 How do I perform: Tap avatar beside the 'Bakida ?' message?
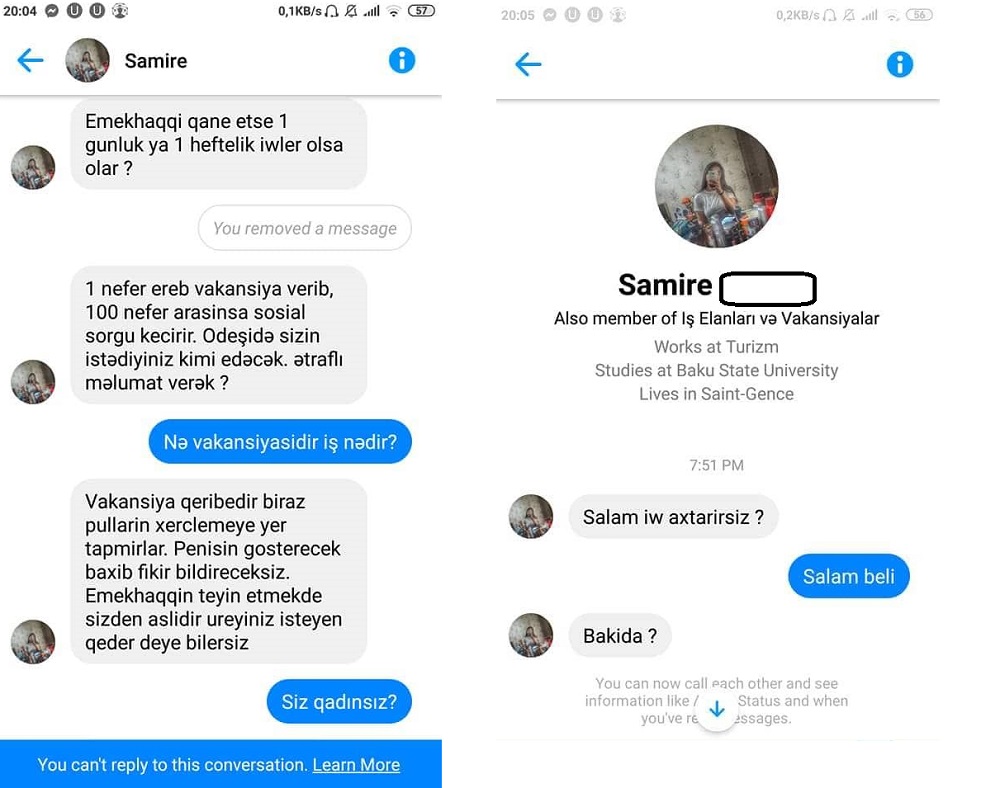531,635
